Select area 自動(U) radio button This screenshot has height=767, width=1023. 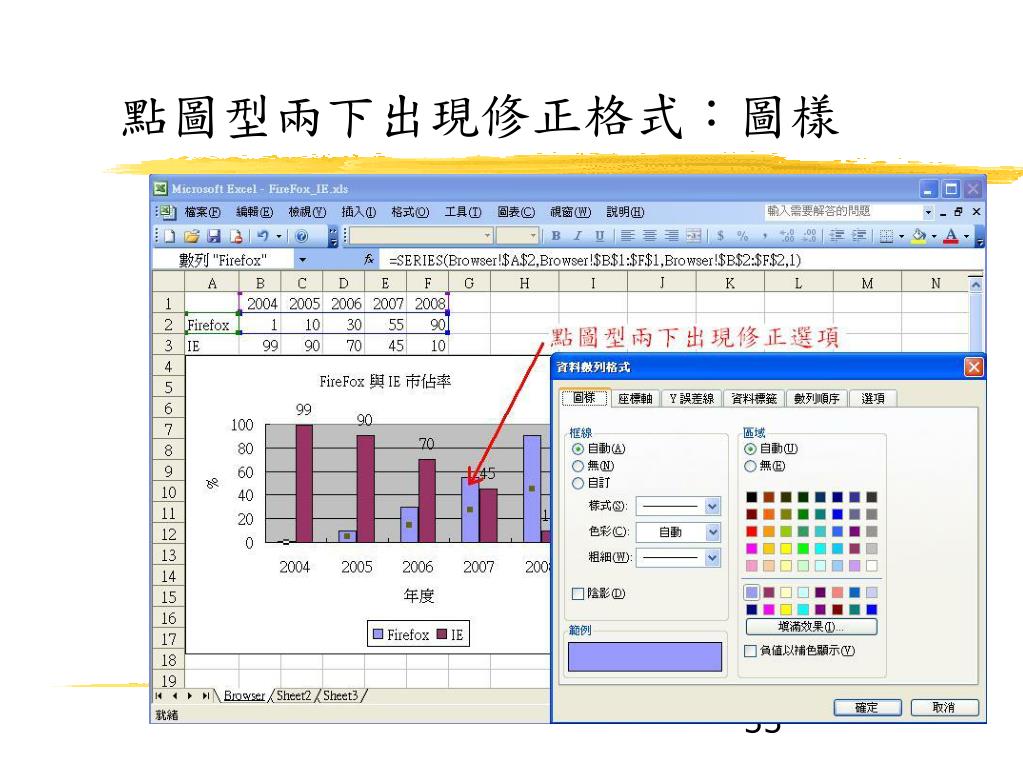coord(750,449)
